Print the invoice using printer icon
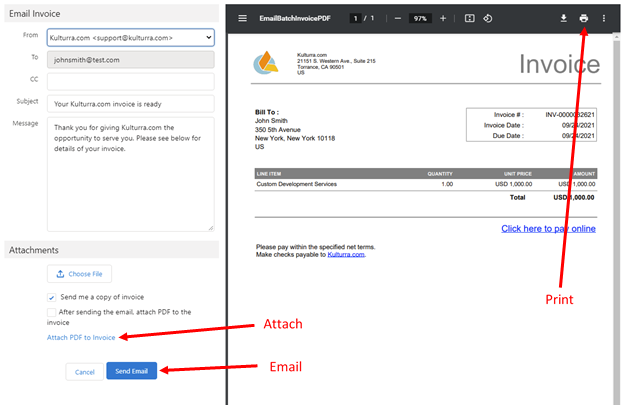This screenshot has width=624, height=406. coord(584,18)
